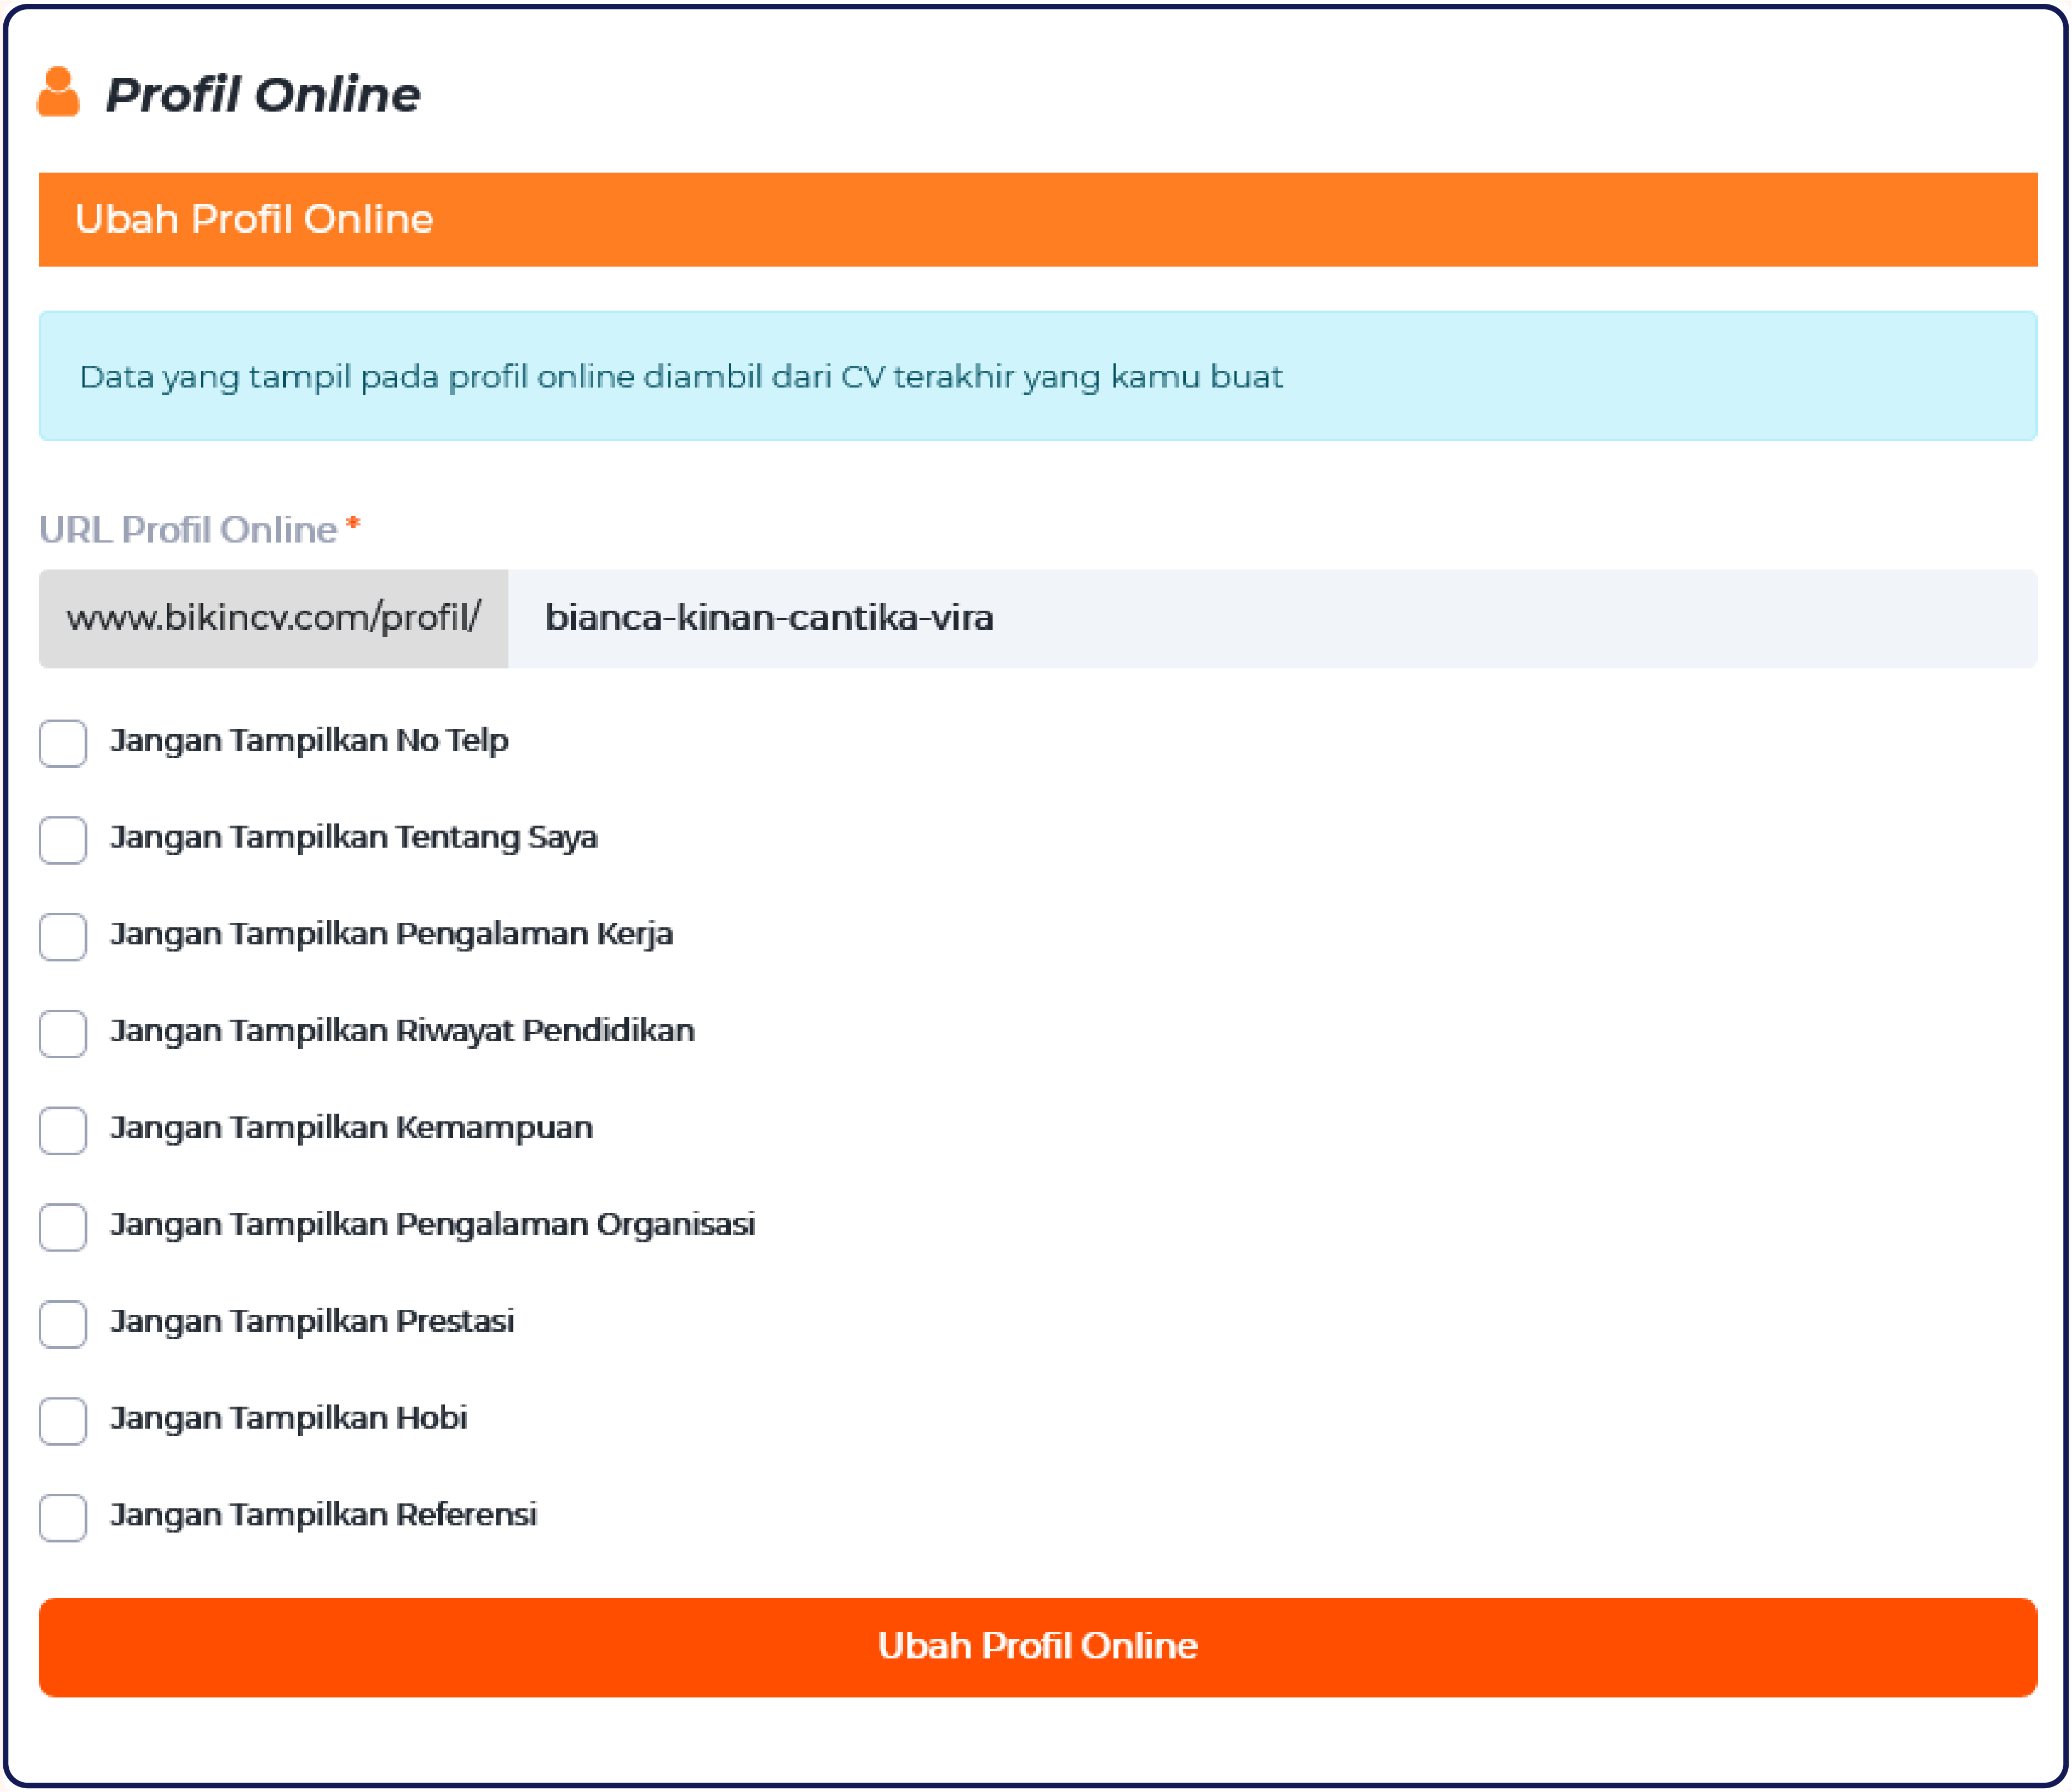Click the www.bikincv.com/profil/ prefix box
This screenshot has height=1792, width=2072.
point(273,619)
